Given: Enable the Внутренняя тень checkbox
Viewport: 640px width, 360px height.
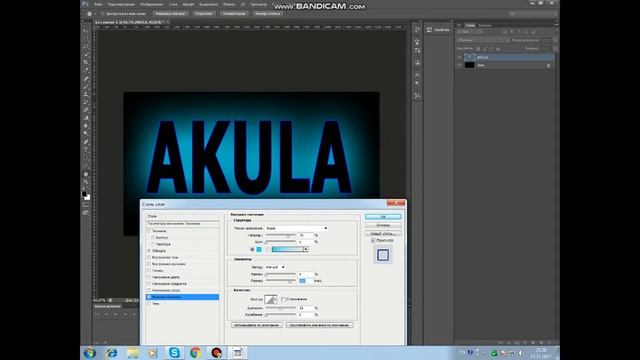Looking at the screenshot, I should [x=149, y=257].
